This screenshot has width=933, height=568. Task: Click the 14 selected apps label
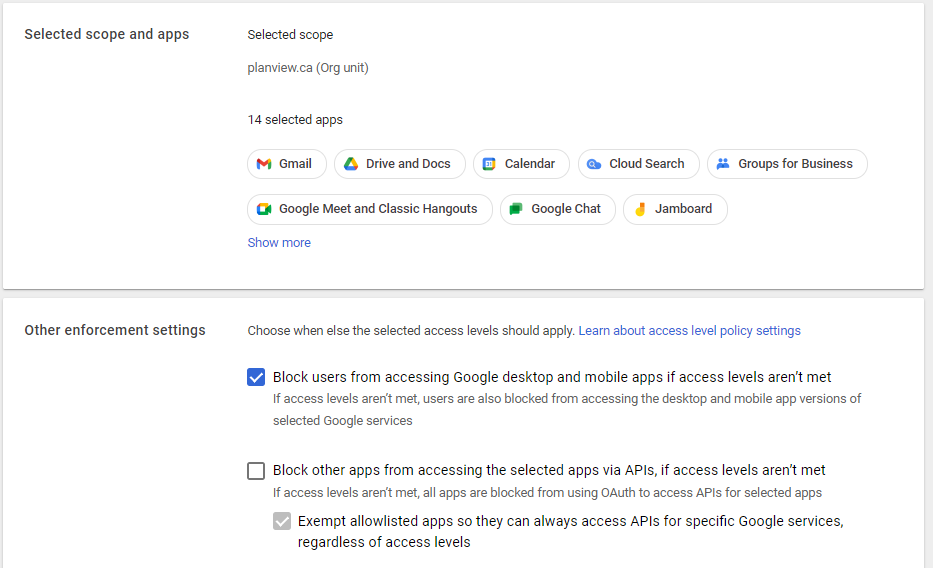tap(295, 120)
